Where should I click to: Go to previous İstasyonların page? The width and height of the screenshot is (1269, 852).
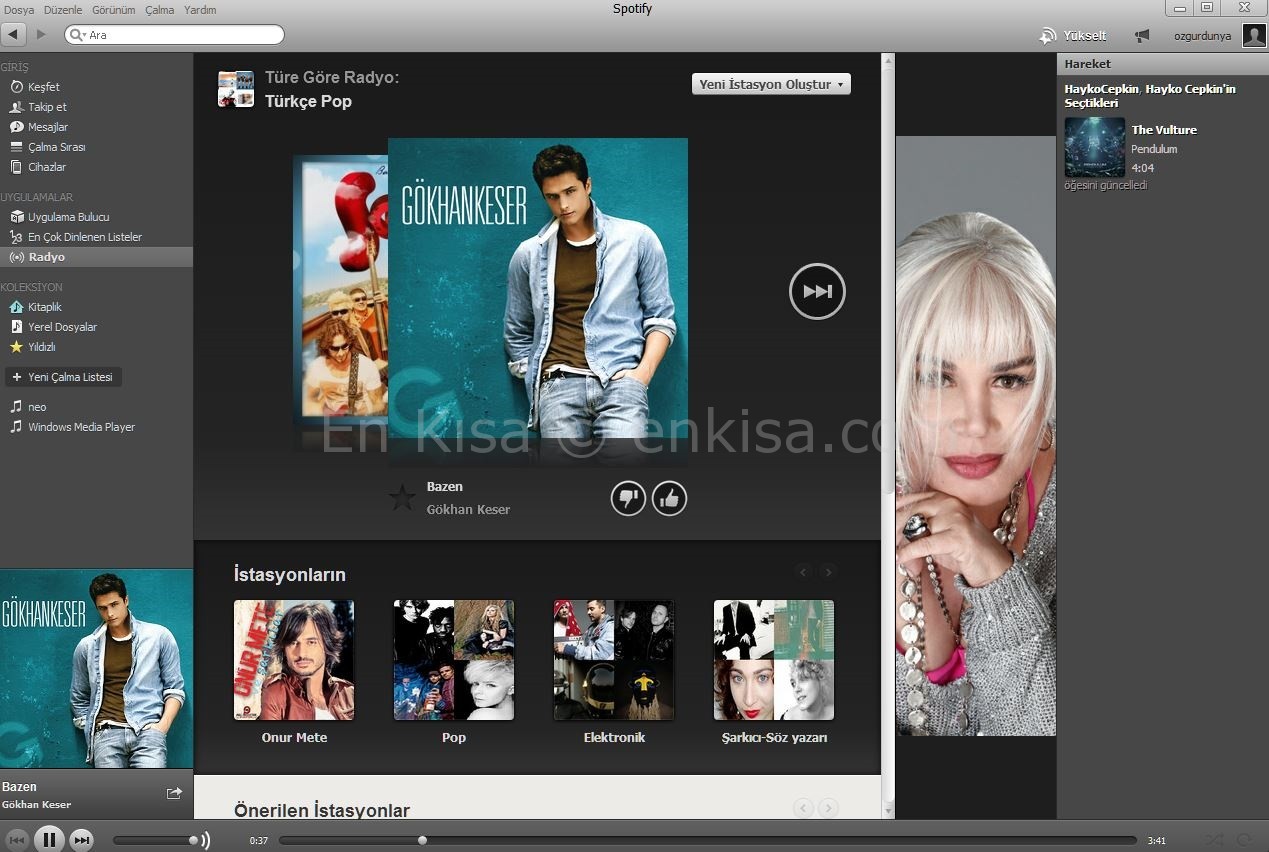click(x=803, y=572)
